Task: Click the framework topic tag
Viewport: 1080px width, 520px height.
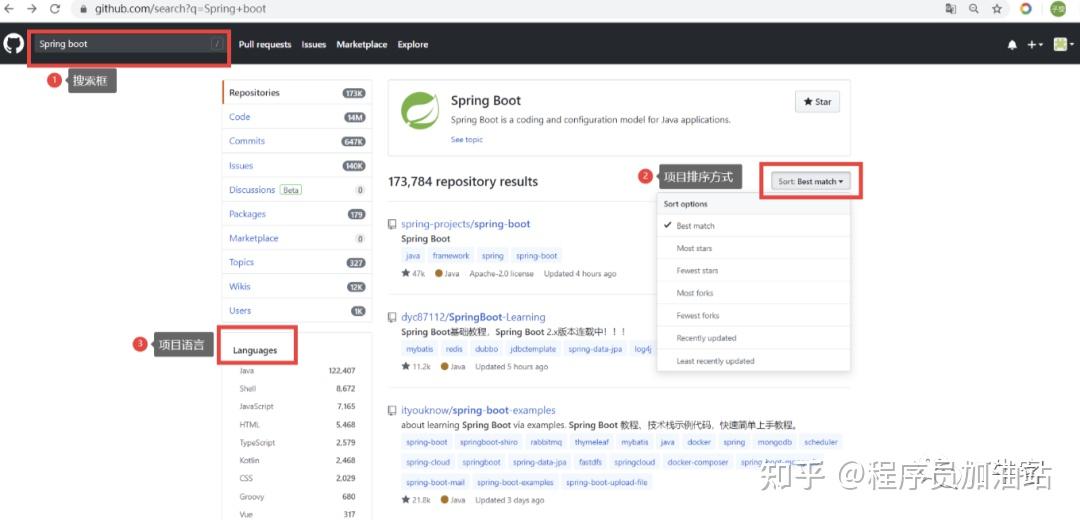Action: pyautogui.click(x=451, y=256)
